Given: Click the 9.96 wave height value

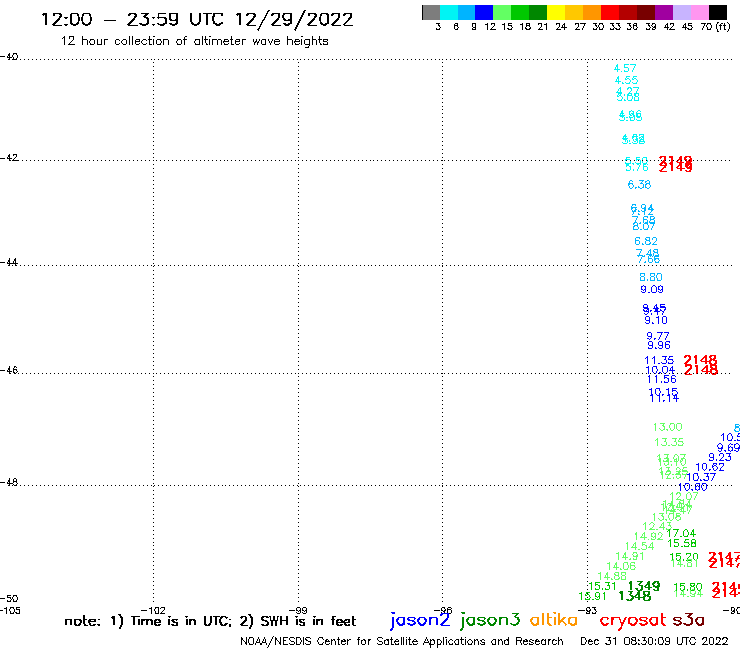Looking at the screenshot, I should 659,345.
